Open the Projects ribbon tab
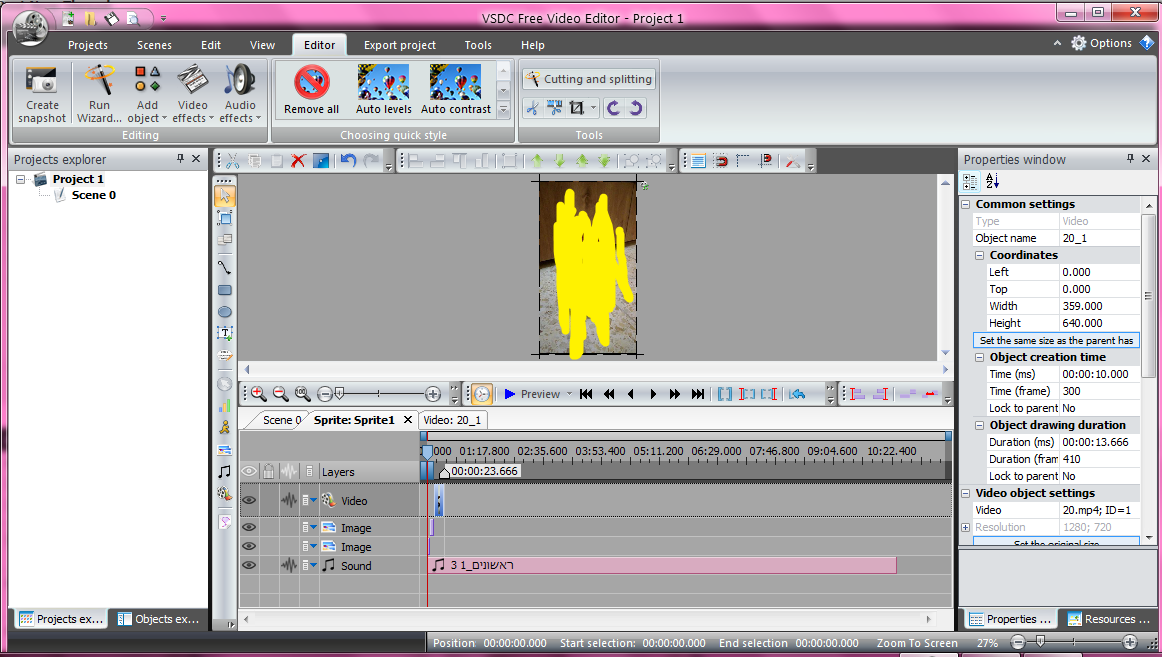 coord(87,45)
